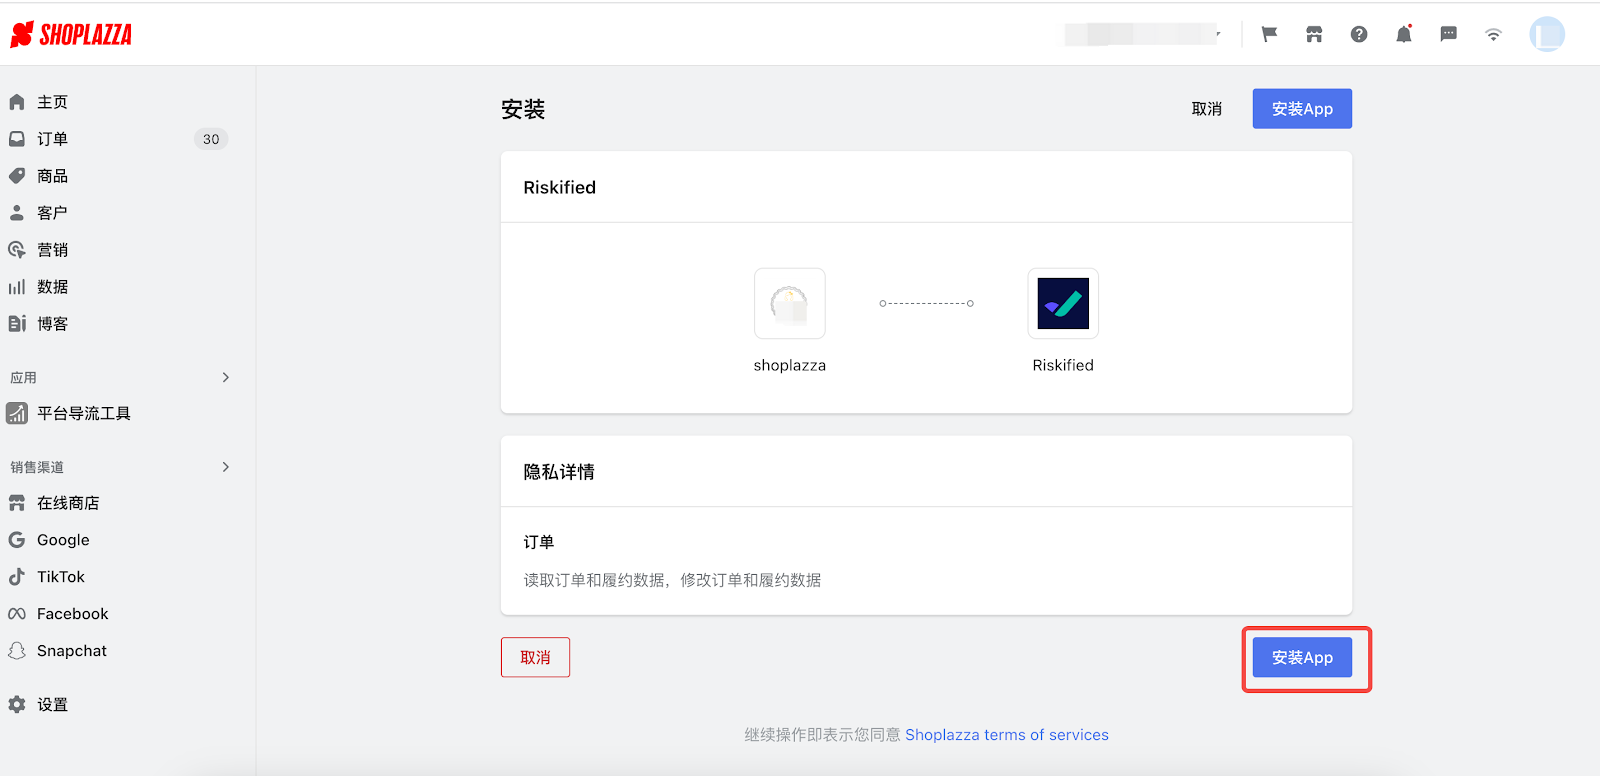Open 营销 in sidebar
The height and width of the screenshot is (776, 1600).
coord(53,250)
